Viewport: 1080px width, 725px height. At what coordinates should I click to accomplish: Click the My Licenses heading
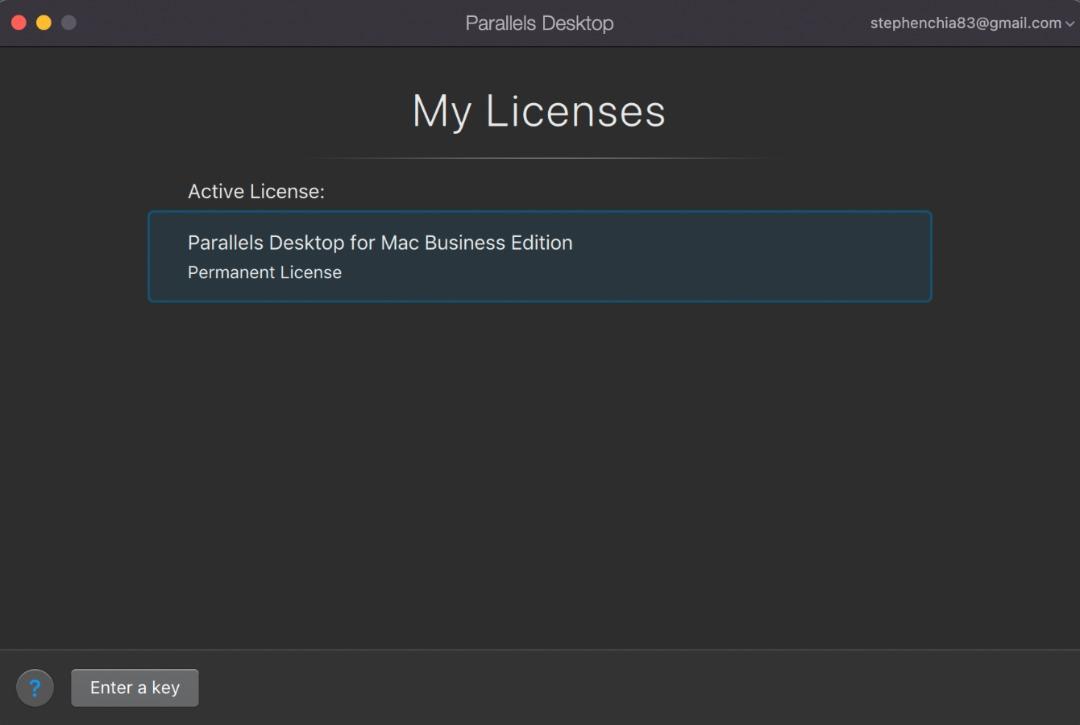[x=539, y=111]
